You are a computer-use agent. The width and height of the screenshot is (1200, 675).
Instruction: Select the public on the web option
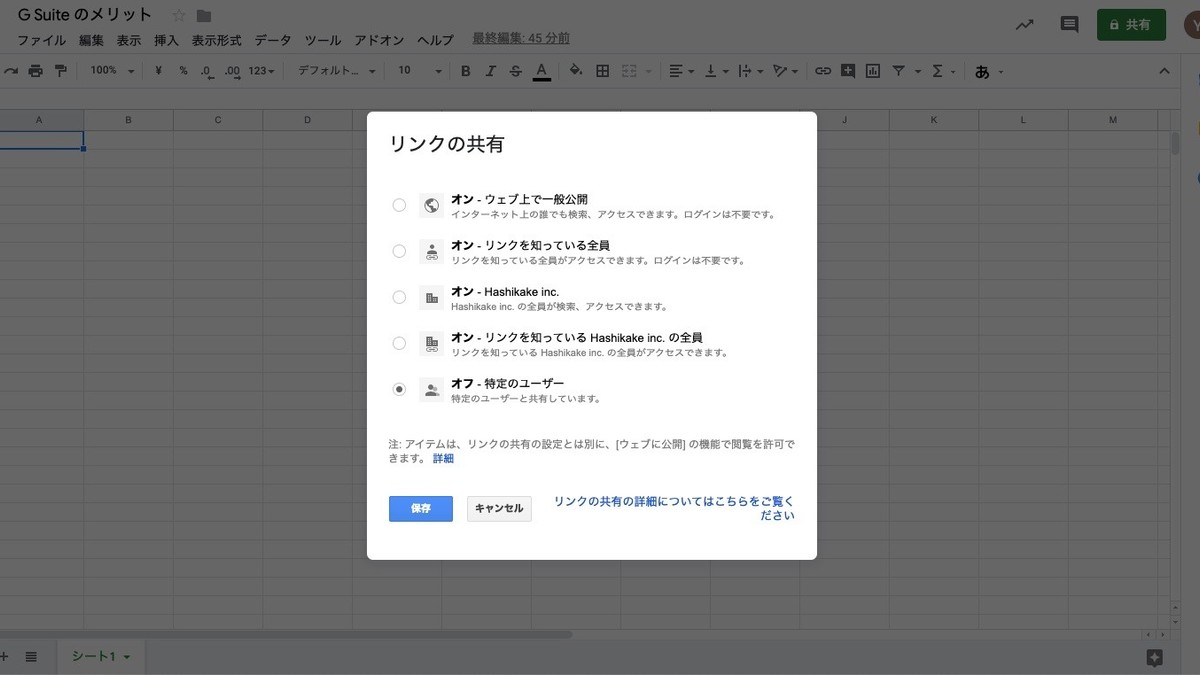(399, 205)
